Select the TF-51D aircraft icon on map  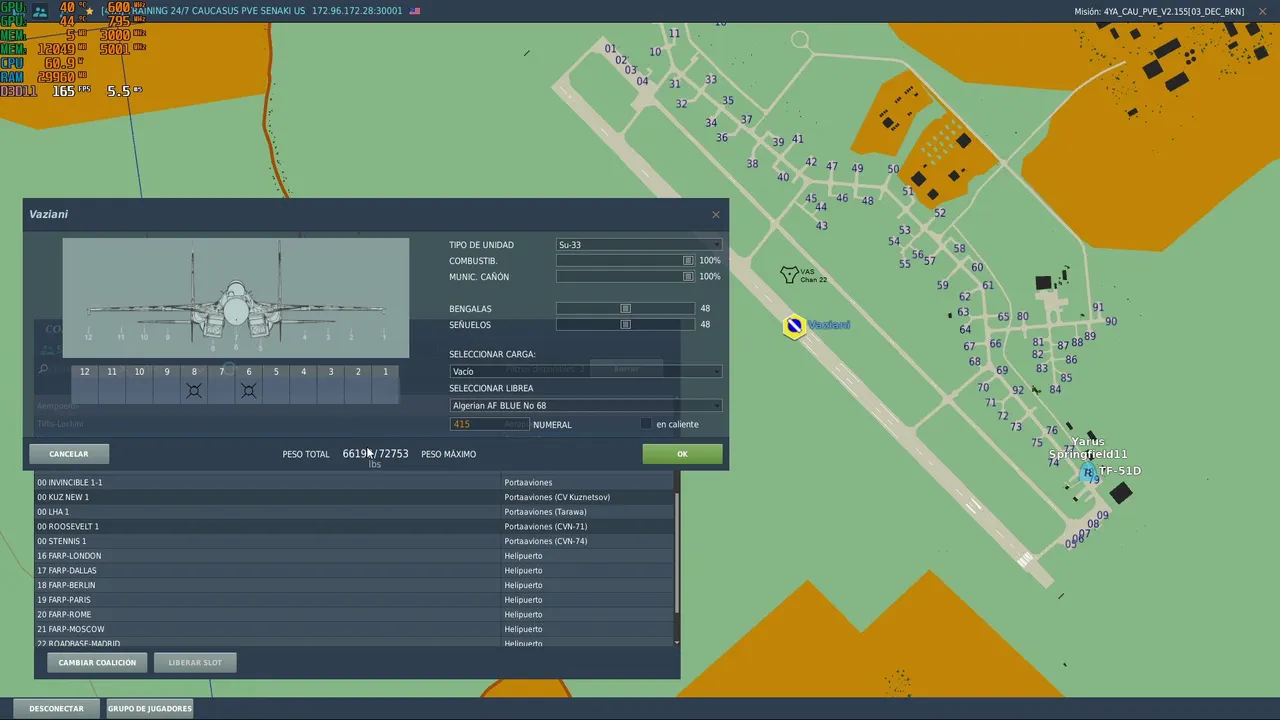(x=1088, y=471)
